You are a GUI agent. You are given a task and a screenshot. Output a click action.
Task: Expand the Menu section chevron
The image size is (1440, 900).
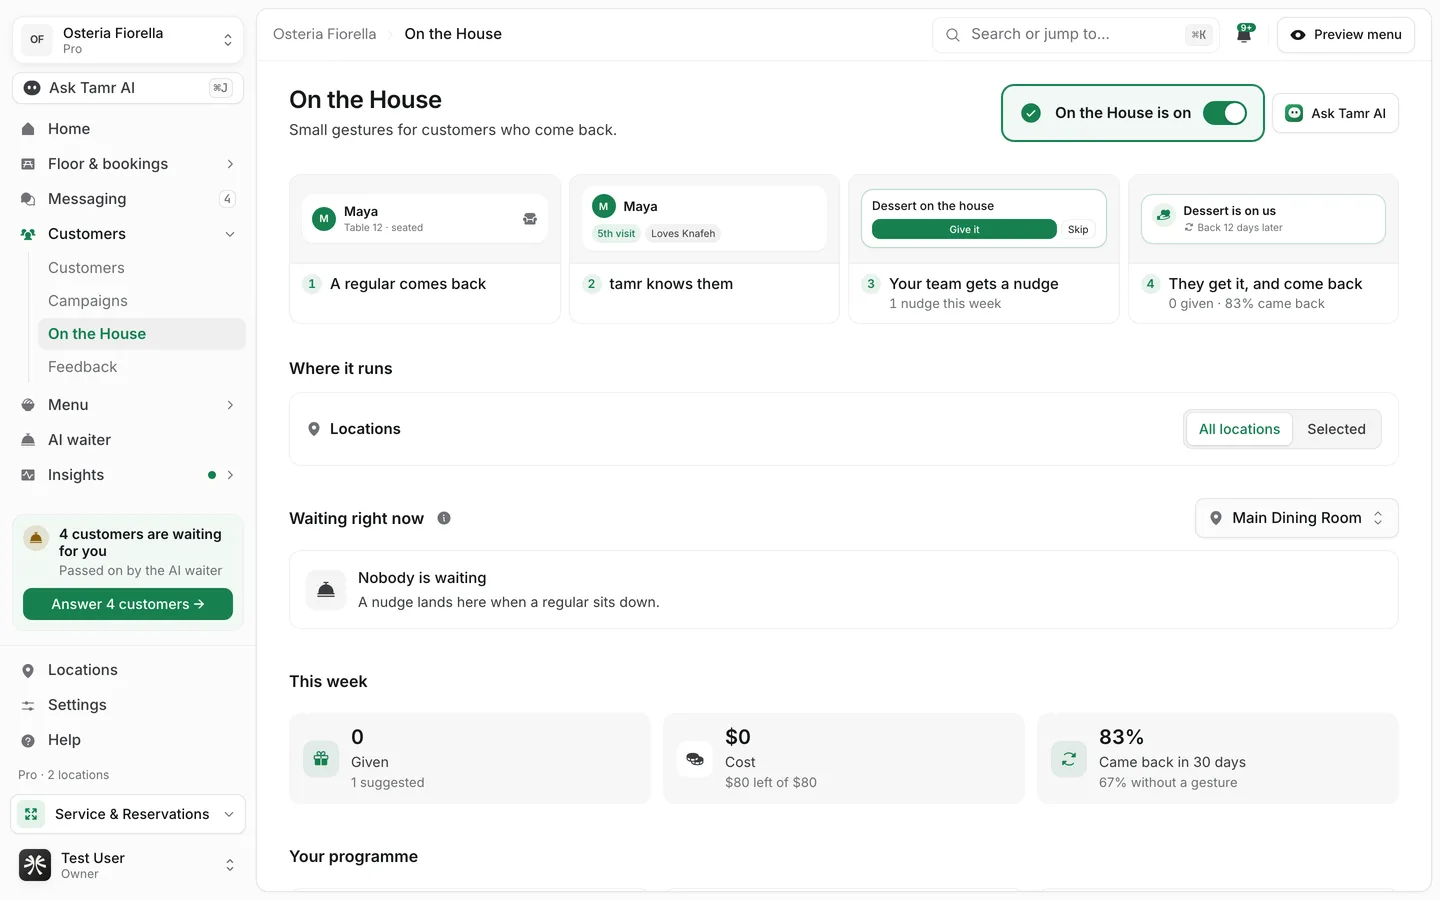pyautogui.click(x=230, y=405)
